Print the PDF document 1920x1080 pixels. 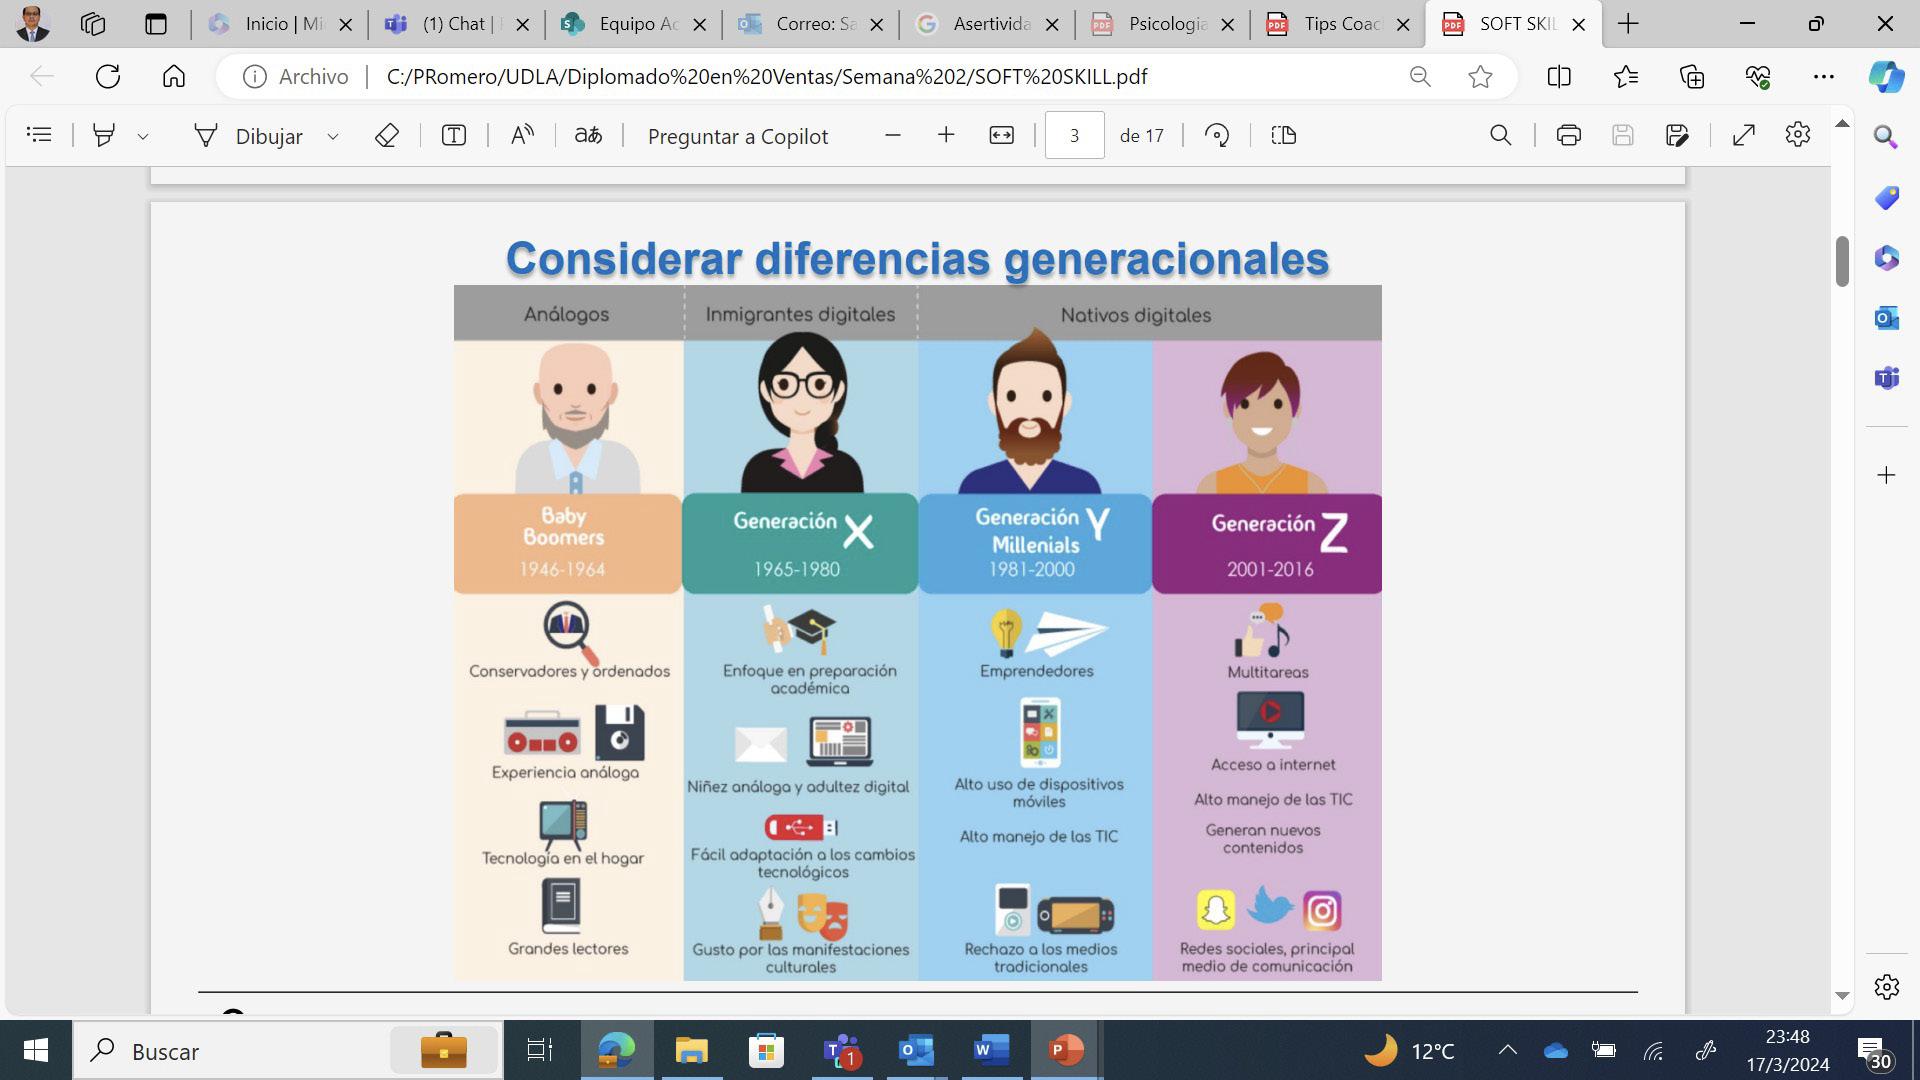tap(1568, 135)
